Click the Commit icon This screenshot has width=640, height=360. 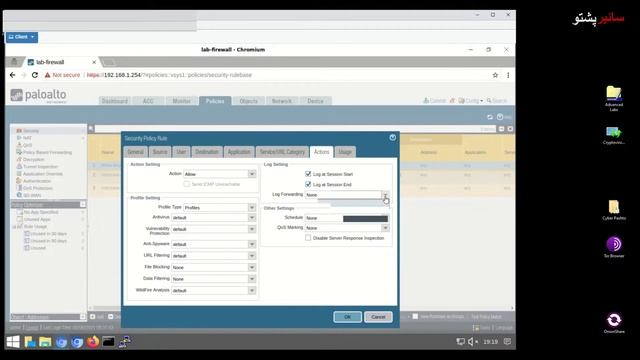click(x=426, y=100)
